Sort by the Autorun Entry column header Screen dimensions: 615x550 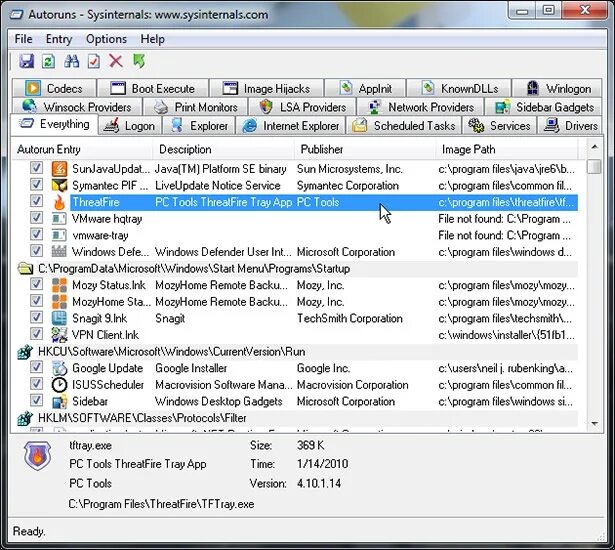tap(82, 149)
